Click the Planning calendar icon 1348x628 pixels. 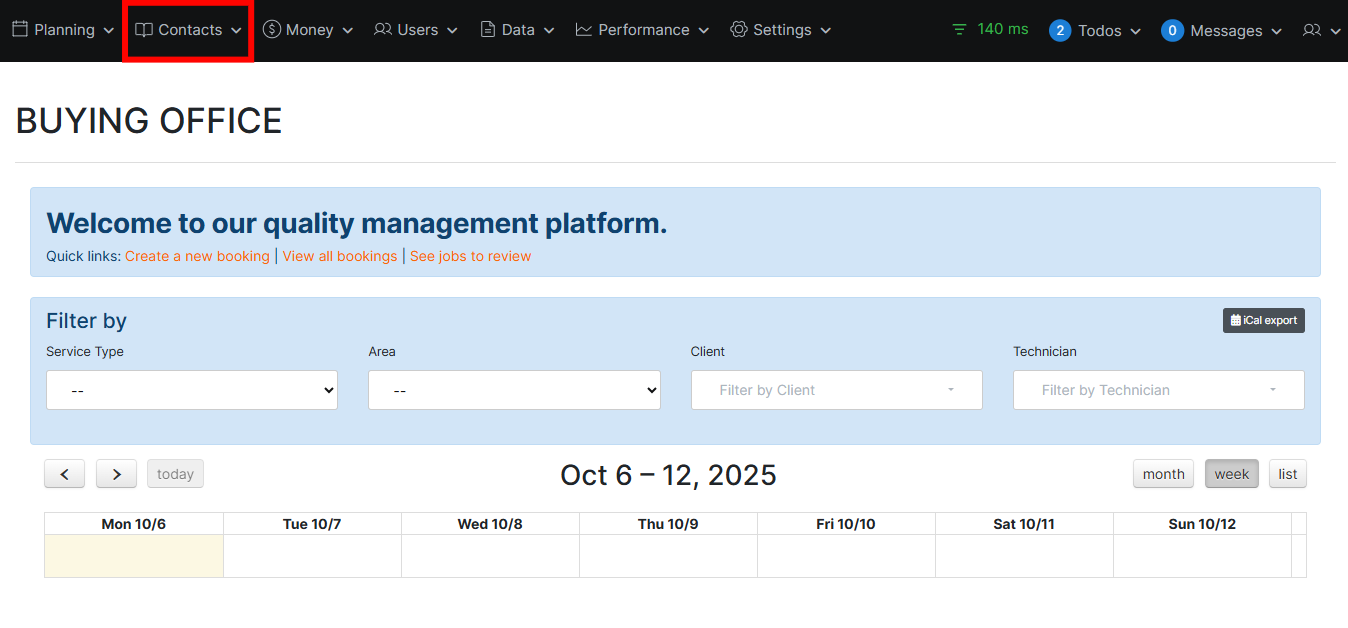(x=20, y=30)
